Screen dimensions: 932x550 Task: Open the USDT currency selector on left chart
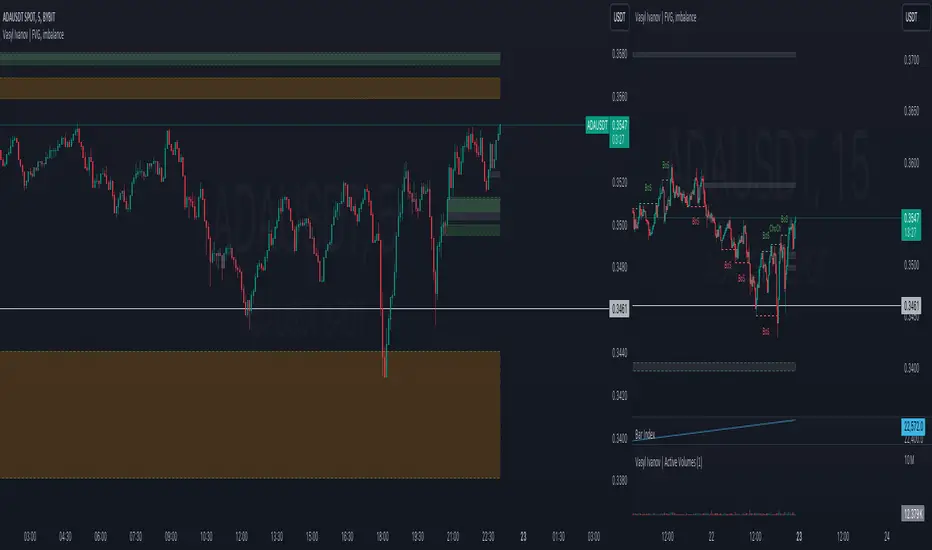coord(619,17)
